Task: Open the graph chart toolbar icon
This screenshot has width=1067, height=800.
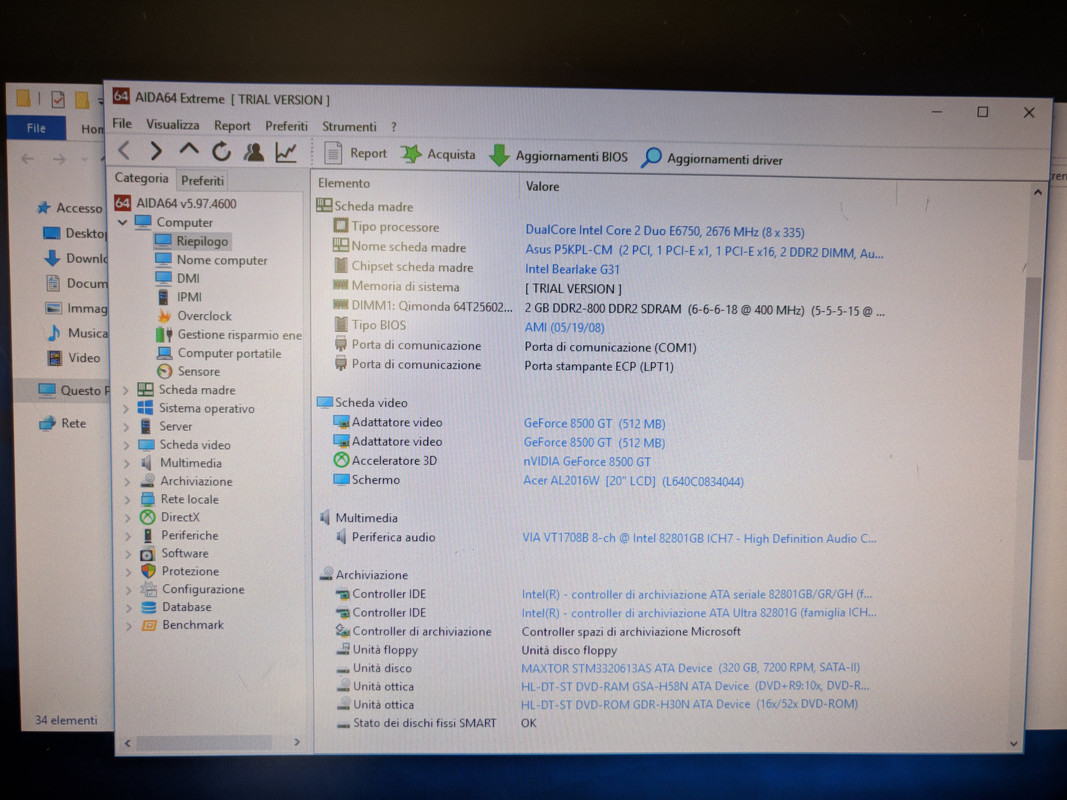Action: pyautogui.click(x=286, y=152)
